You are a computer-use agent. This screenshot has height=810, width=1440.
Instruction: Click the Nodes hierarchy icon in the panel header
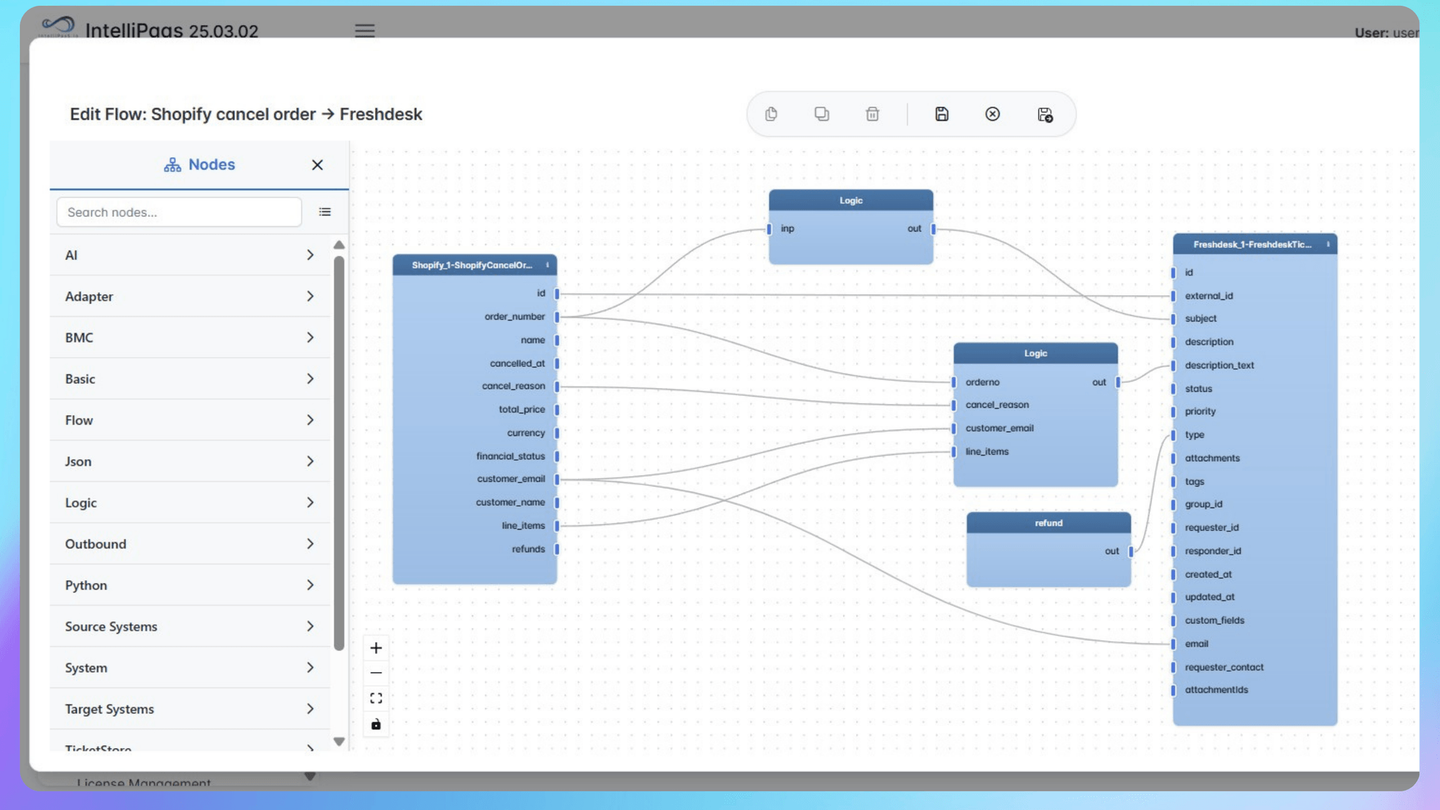pyautogui.click(x=172, y=165)
